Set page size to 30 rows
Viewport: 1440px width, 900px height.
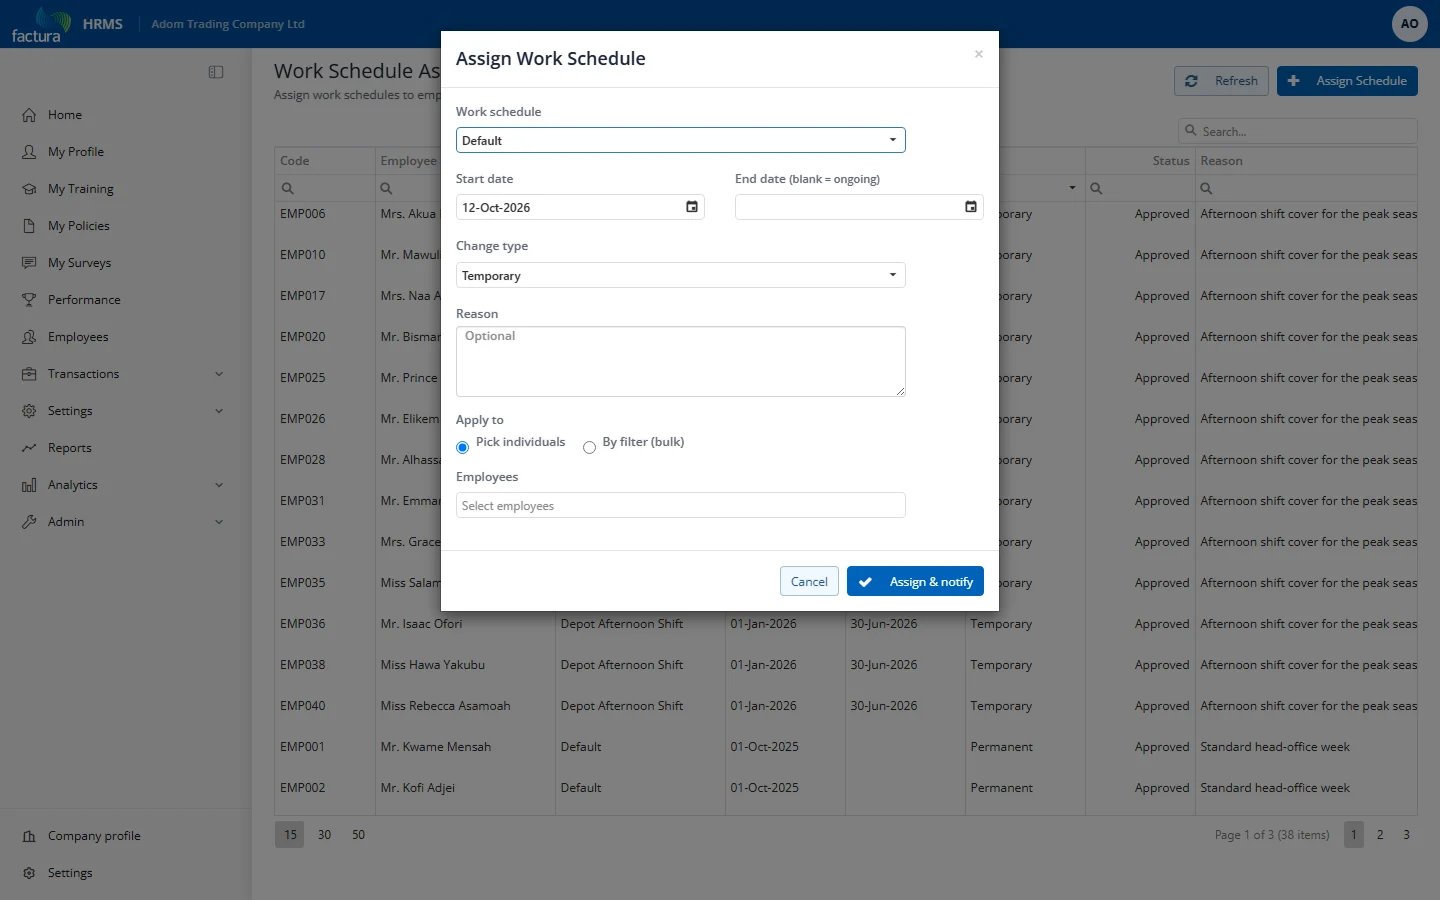point(324,834)
